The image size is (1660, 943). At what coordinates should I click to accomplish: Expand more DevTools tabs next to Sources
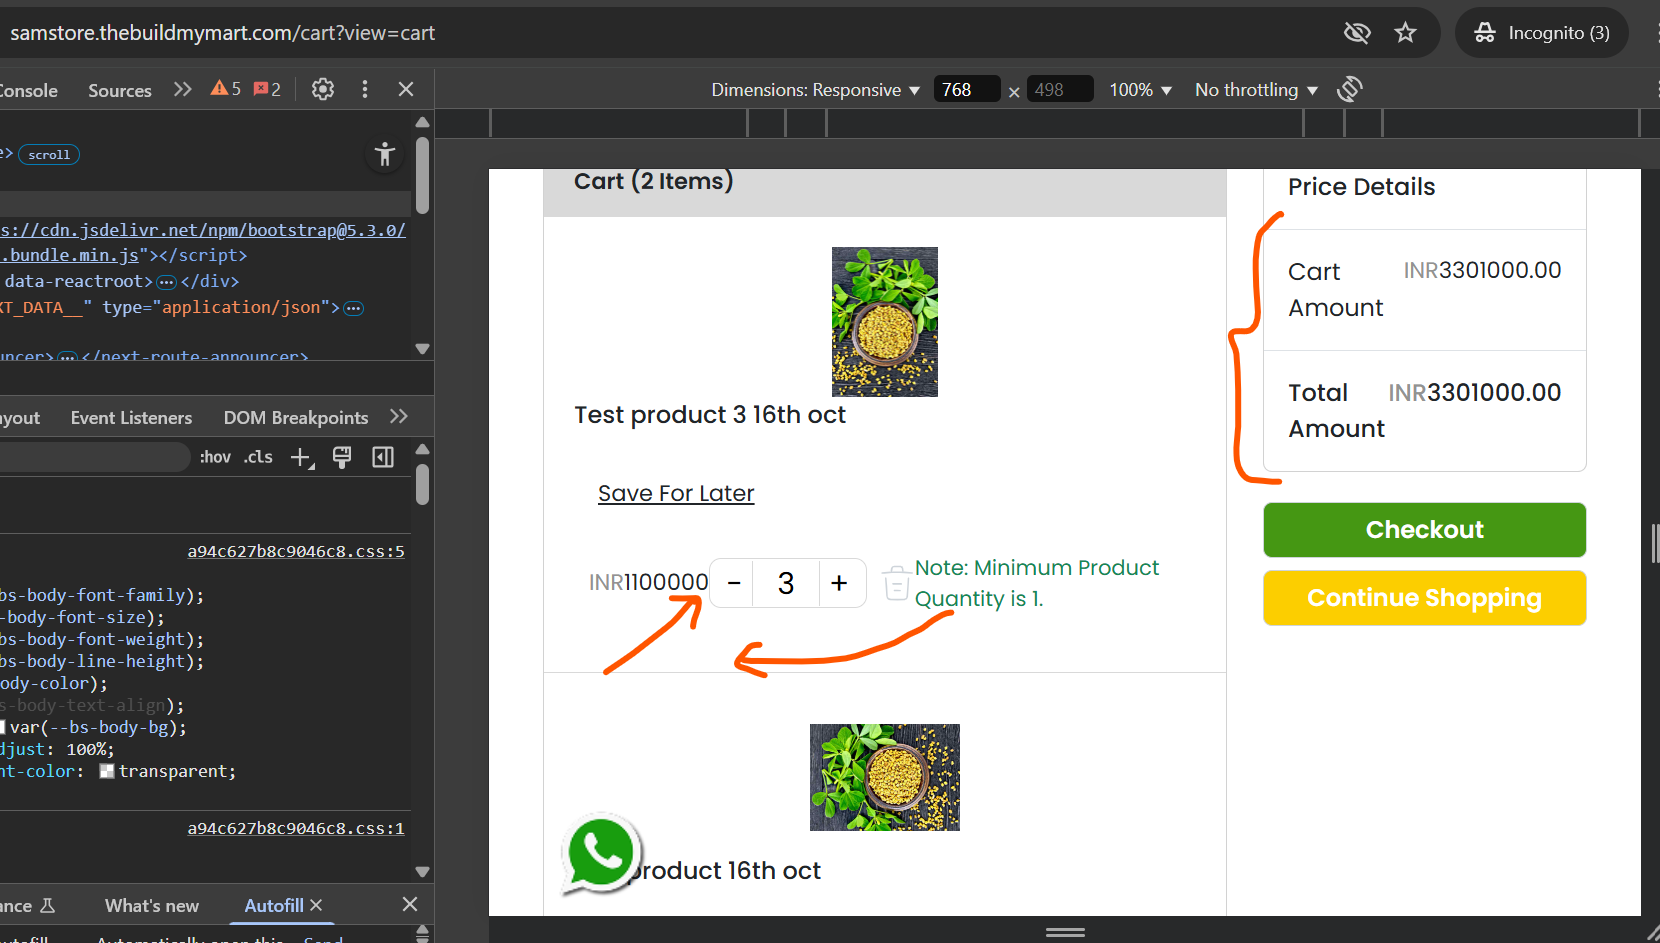click(182, 89)
